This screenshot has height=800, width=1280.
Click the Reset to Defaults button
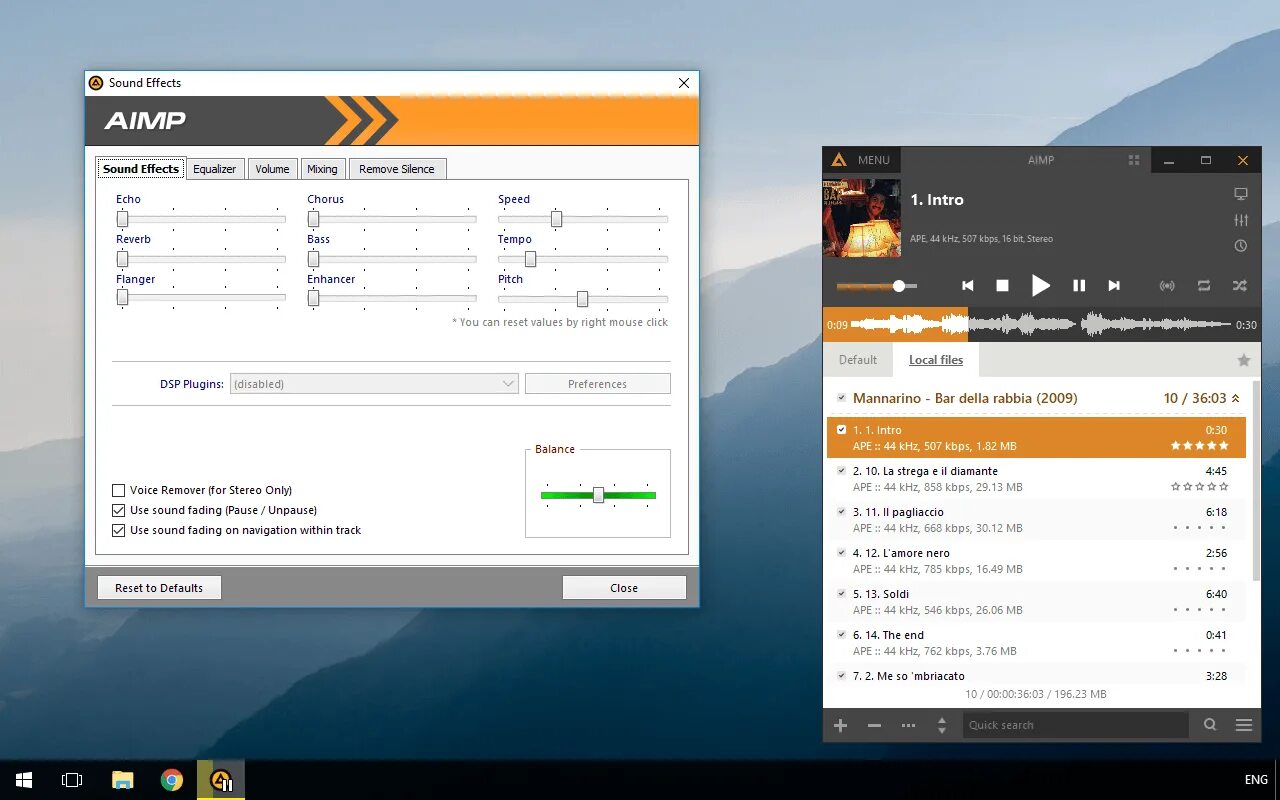(159, 588)
